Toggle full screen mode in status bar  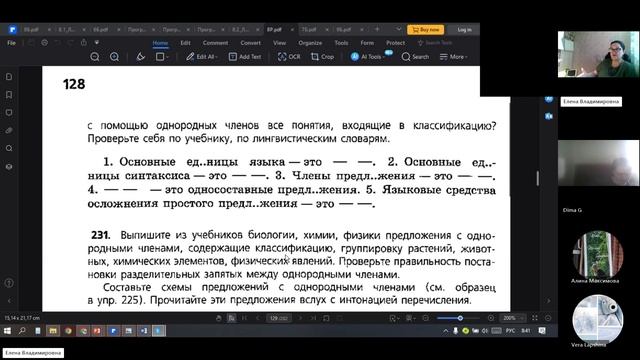535,318
